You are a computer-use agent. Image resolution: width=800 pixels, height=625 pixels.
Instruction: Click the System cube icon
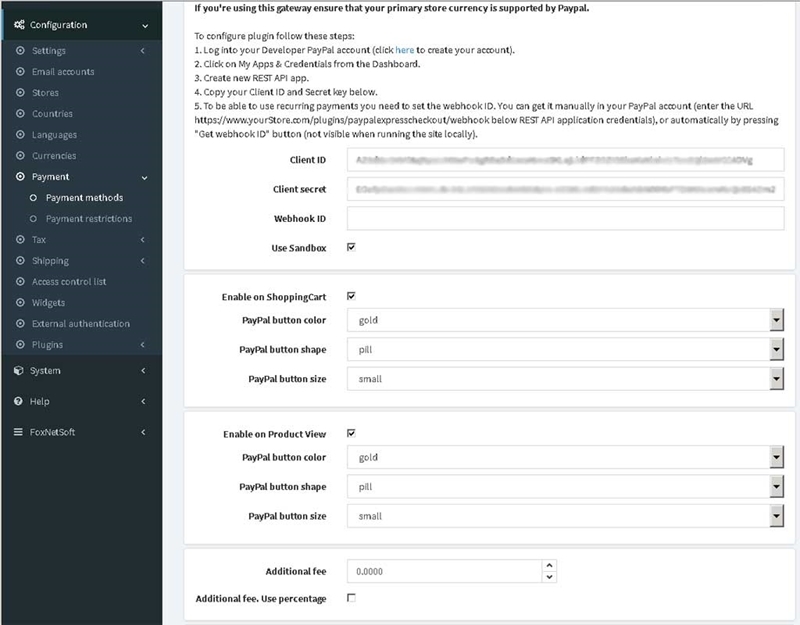click(18, 370)
